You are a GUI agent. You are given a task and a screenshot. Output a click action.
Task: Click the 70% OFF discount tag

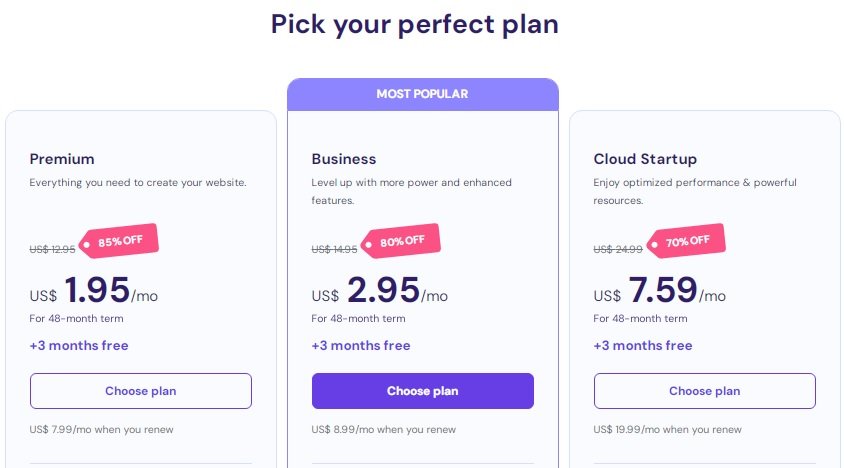click(x=686, y=241)
